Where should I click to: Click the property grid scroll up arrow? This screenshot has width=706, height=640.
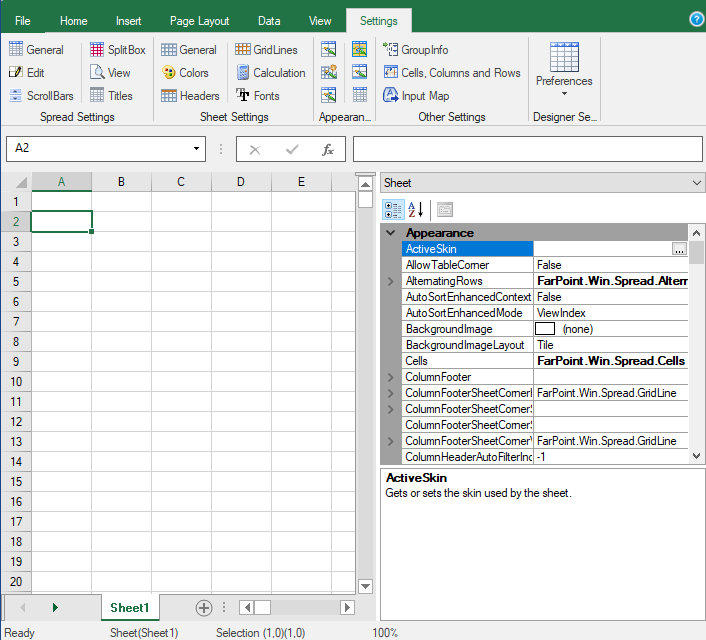pyautogui.click(x=697, y=233)
